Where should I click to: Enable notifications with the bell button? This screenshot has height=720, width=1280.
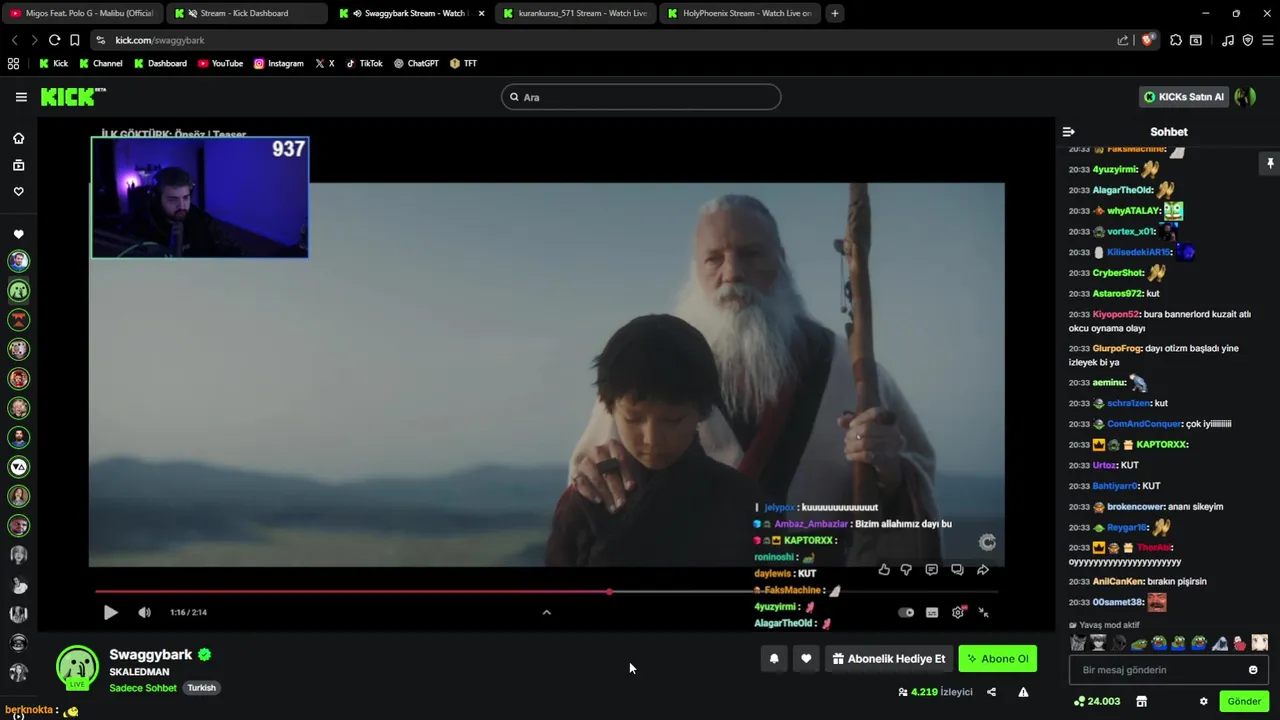(x=774, y=659)
